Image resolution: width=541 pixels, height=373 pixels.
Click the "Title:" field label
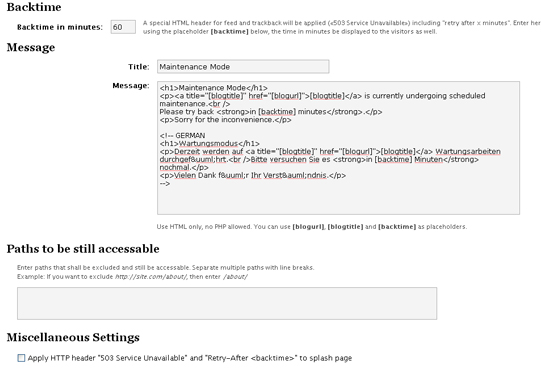click(139, 67)
